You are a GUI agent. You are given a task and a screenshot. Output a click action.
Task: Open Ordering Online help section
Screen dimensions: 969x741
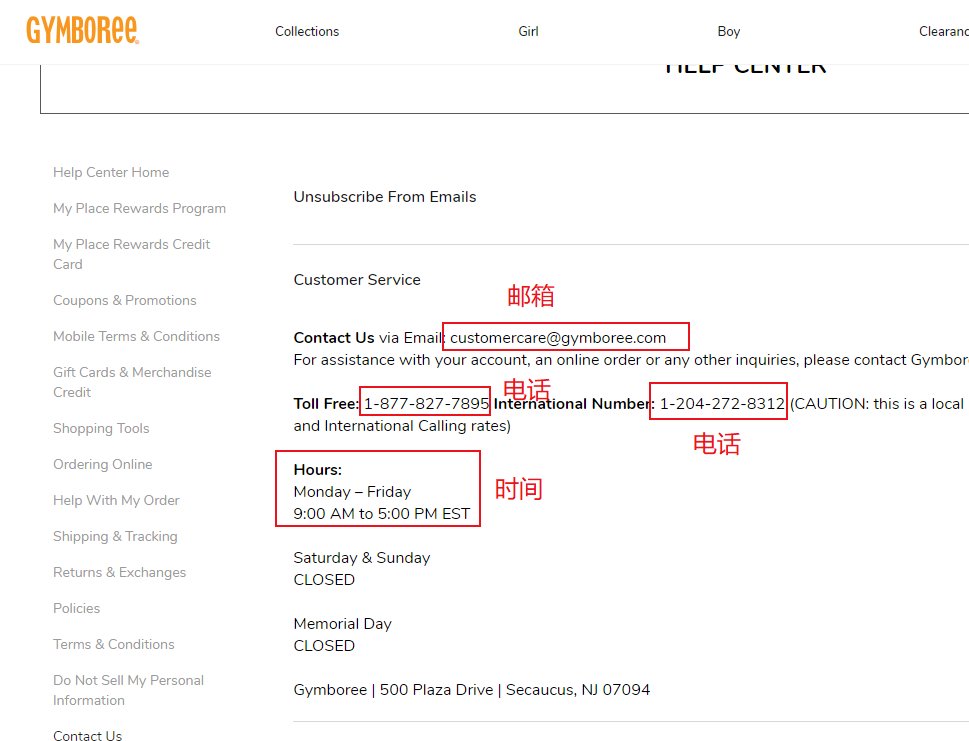(103, 464)
